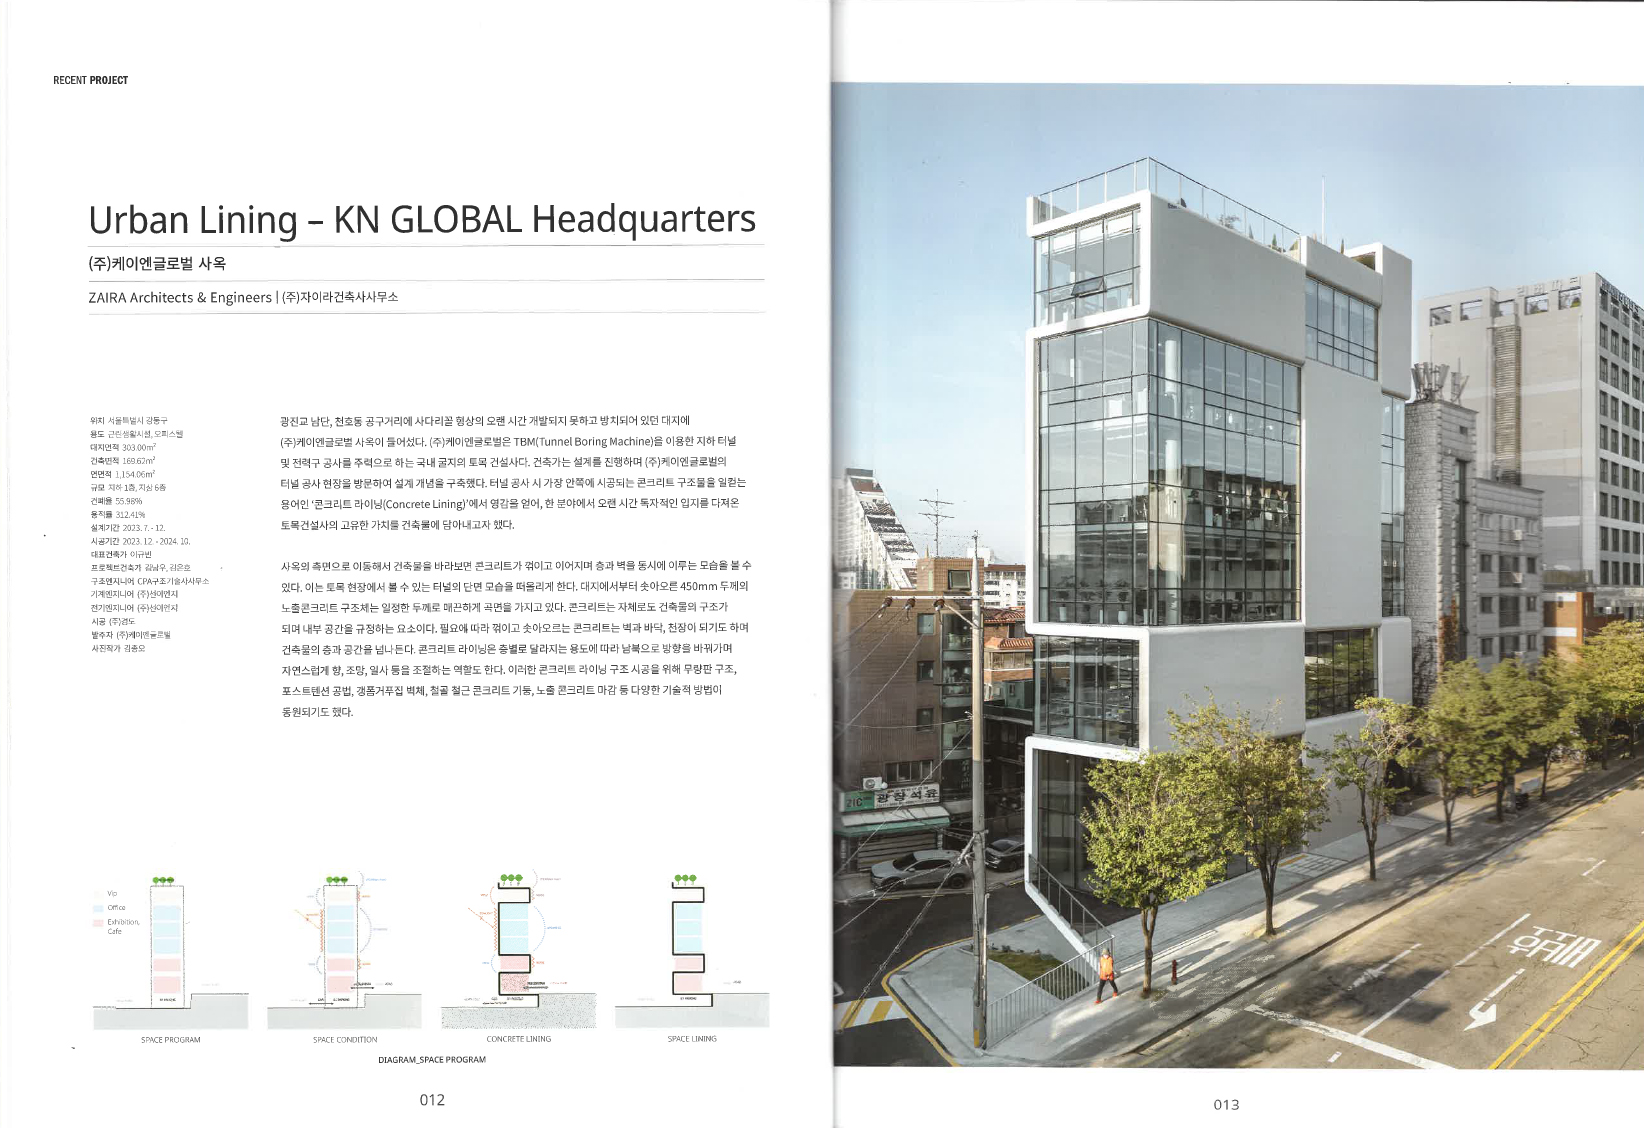
Task: Click the paragraph starting '사옥의 측면으로 이동해서'
Action: coord(516,639)
